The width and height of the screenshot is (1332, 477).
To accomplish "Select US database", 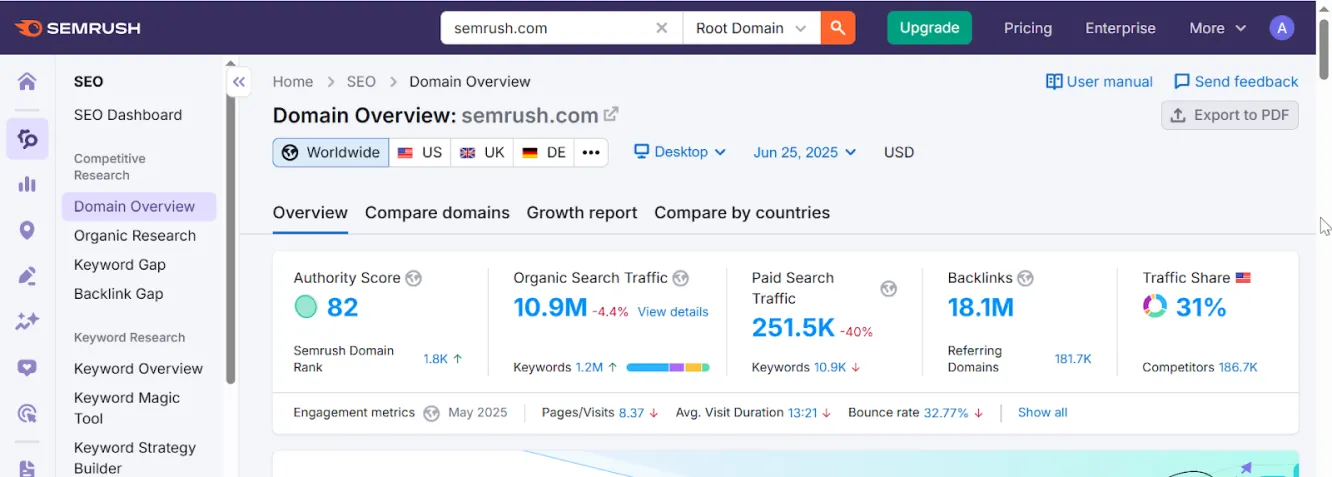I will (x=419, y=153).
